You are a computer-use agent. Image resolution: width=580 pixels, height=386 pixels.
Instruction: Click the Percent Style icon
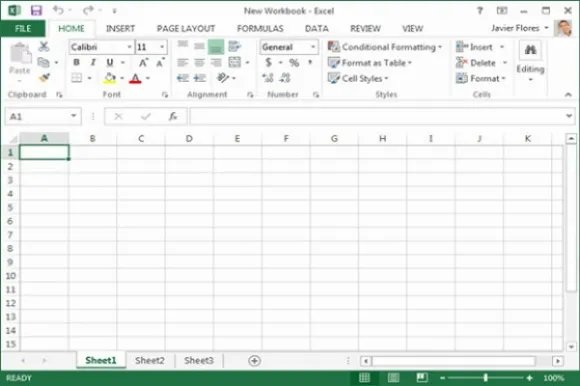(294, 62)
